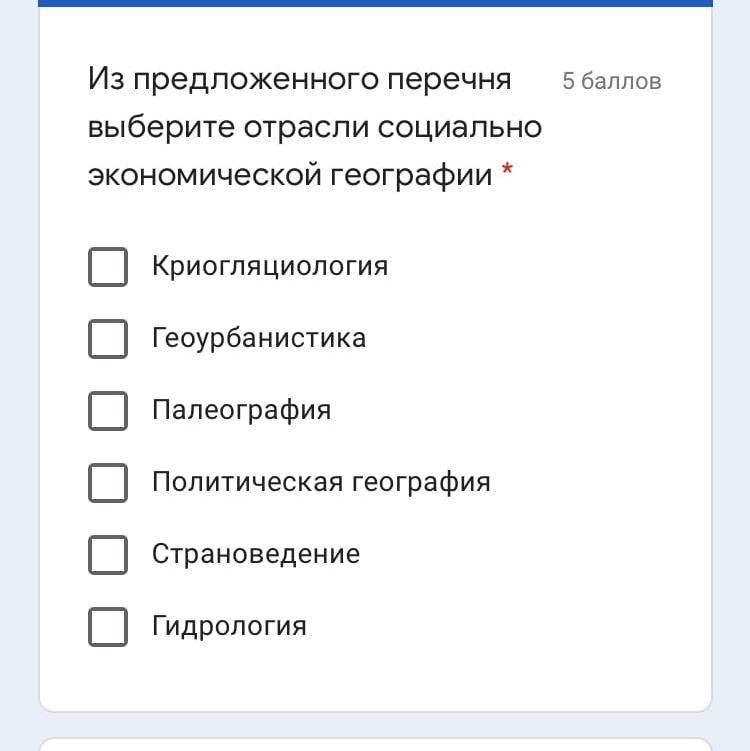750x751 pixels.
Task: Click the red required asterisk
Action: [x=508, y=172]
